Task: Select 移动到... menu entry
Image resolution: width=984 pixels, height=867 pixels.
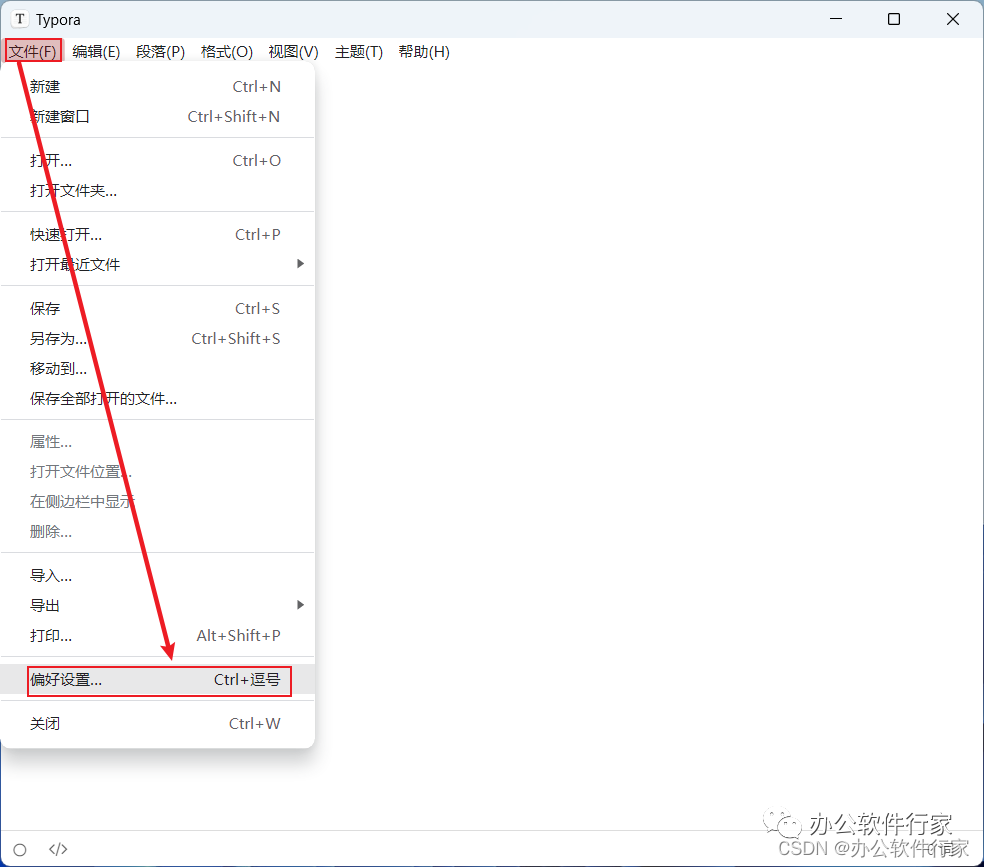Action: tap(157, 369)
